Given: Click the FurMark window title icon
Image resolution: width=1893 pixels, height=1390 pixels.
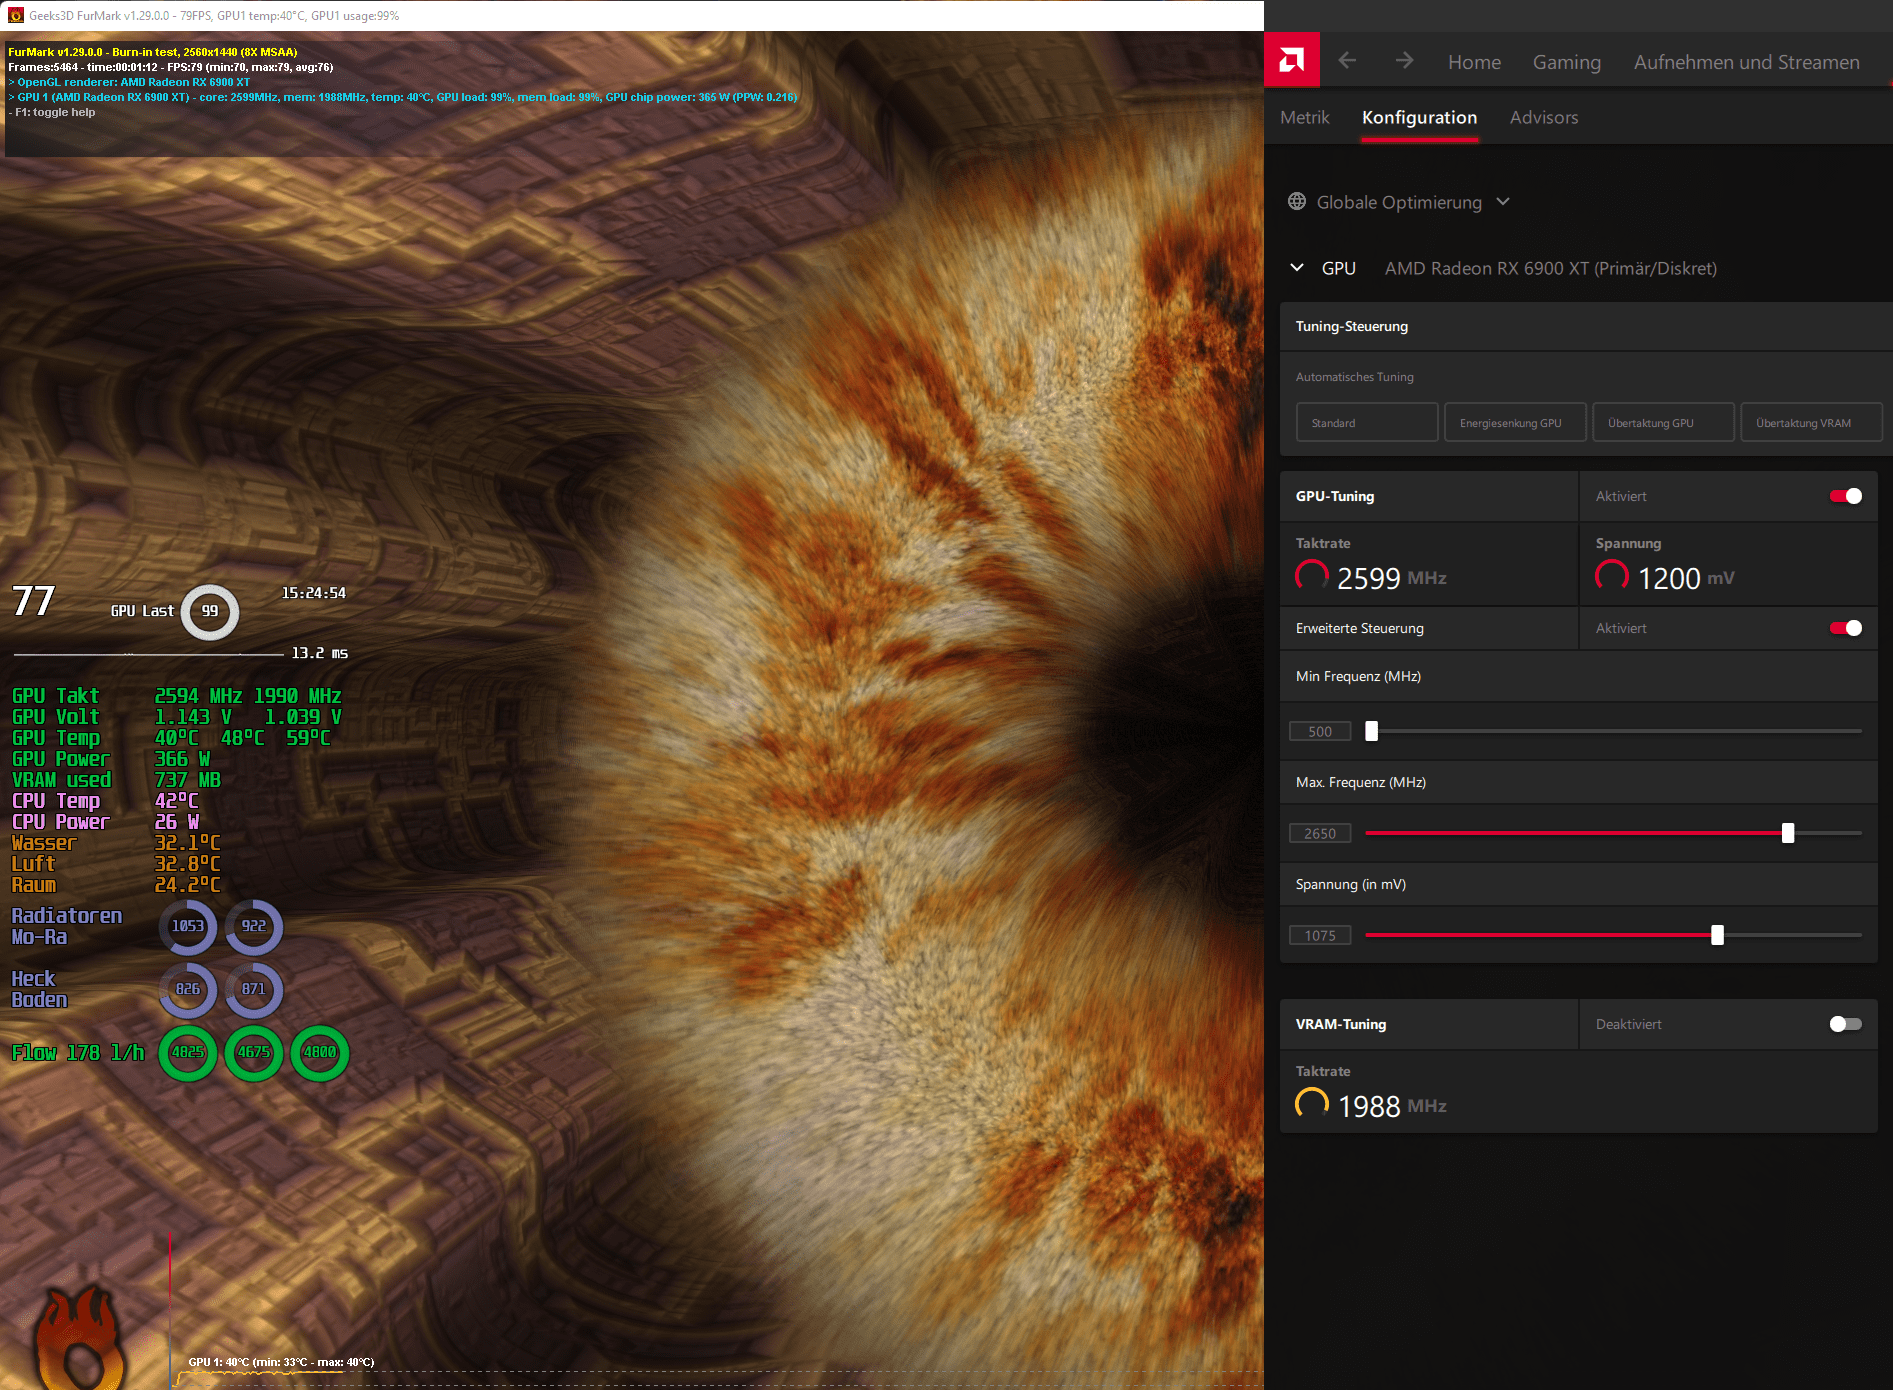Looking at the screenshot, I should point(15,15).
